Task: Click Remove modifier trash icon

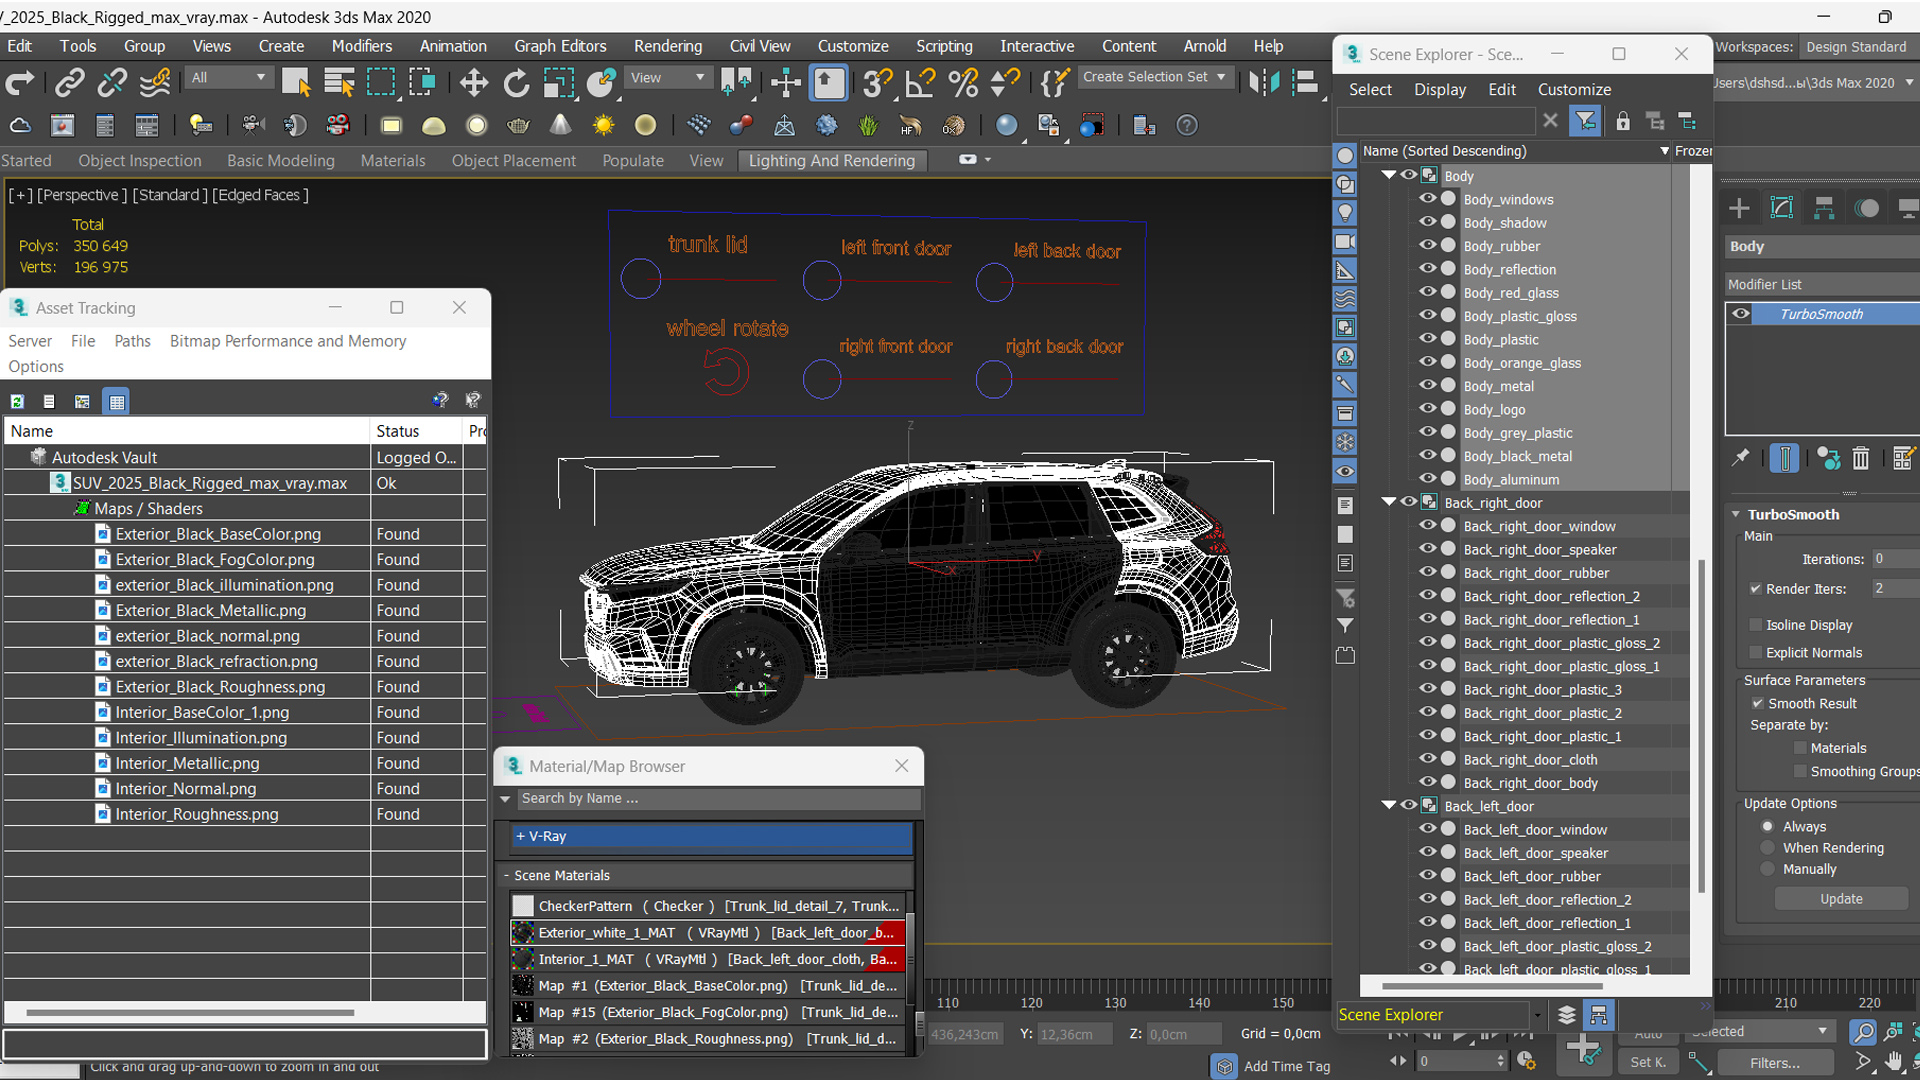Action: click(x=1860, y=458)
